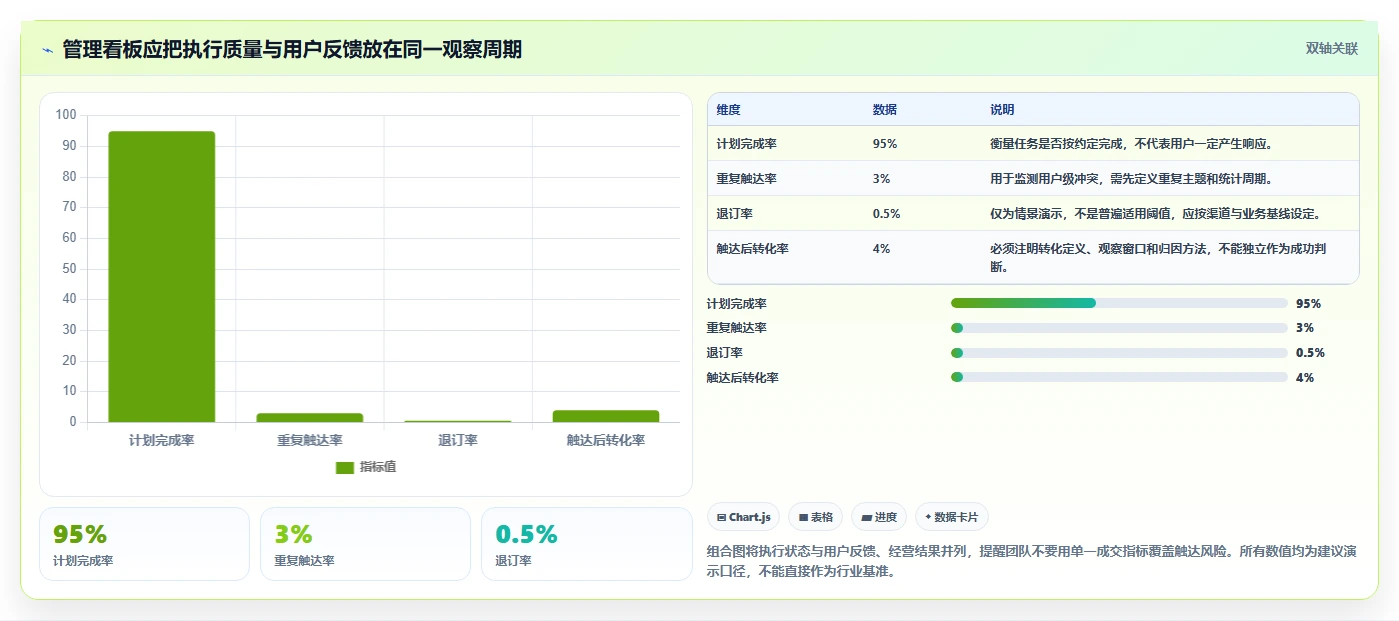The height and width of the screenshot is (621, 1399).
Task: Open the 95% 计划完成率 data card
Action: 144,544
